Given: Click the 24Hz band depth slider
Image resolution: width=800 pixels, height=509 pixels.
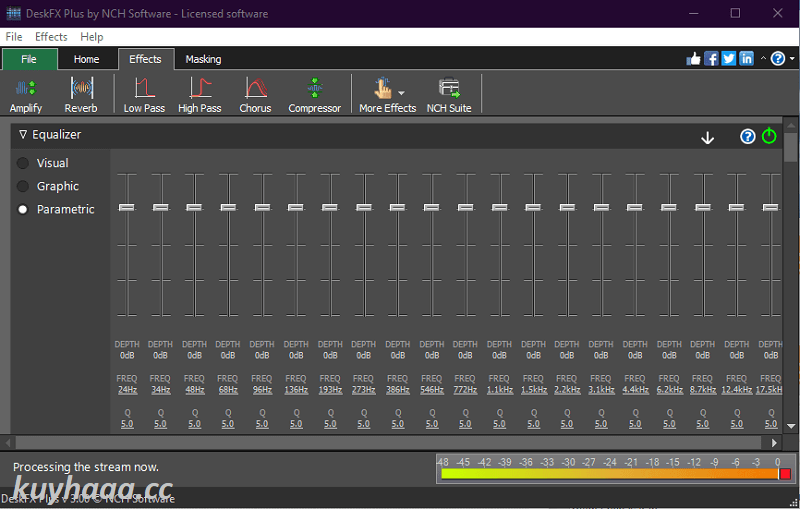Looking at the screenshot, I should 127,208.
